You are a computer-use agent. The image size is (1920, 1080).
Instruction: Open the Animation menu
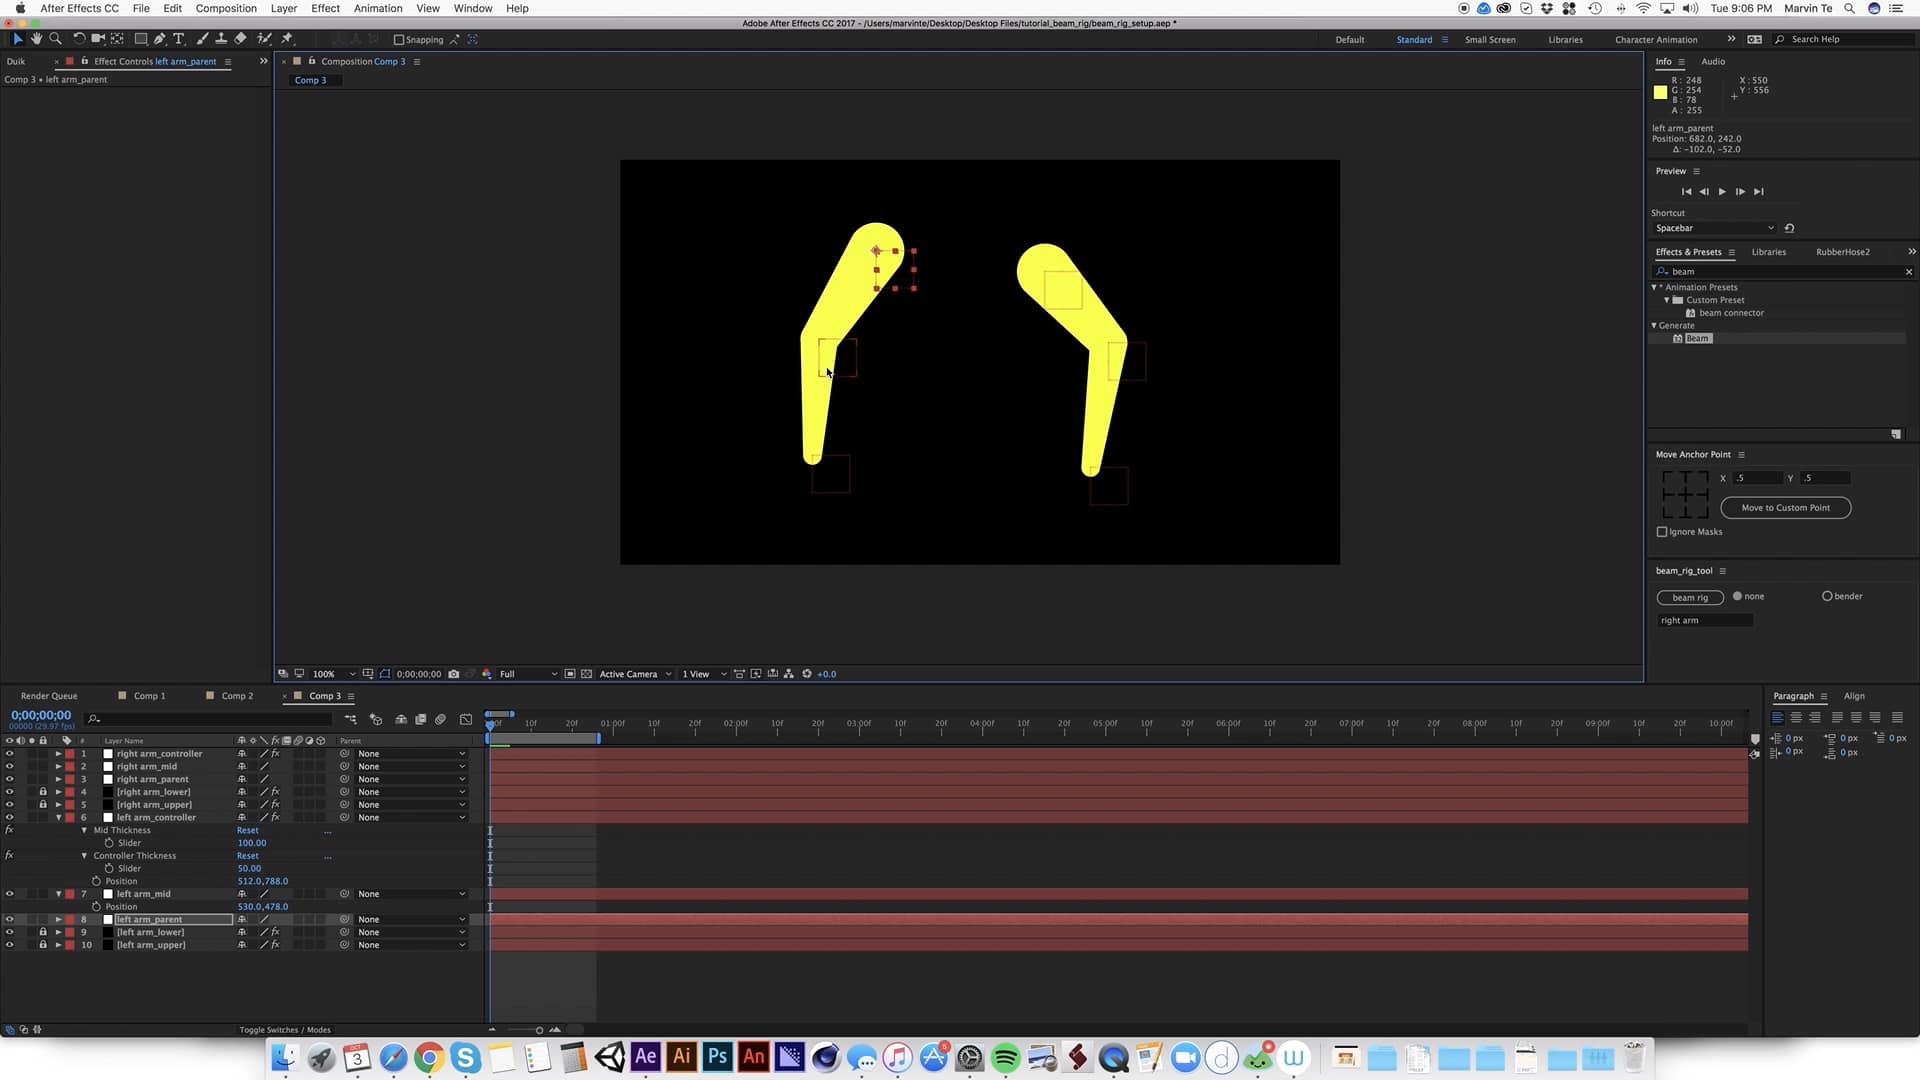pos(377,8)
